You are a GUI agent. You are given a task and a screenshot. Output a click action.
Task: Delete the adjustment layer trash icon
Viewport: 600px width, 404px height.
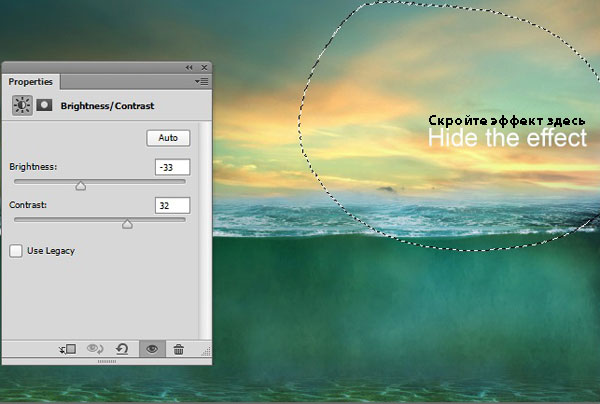tap(179, 349)
